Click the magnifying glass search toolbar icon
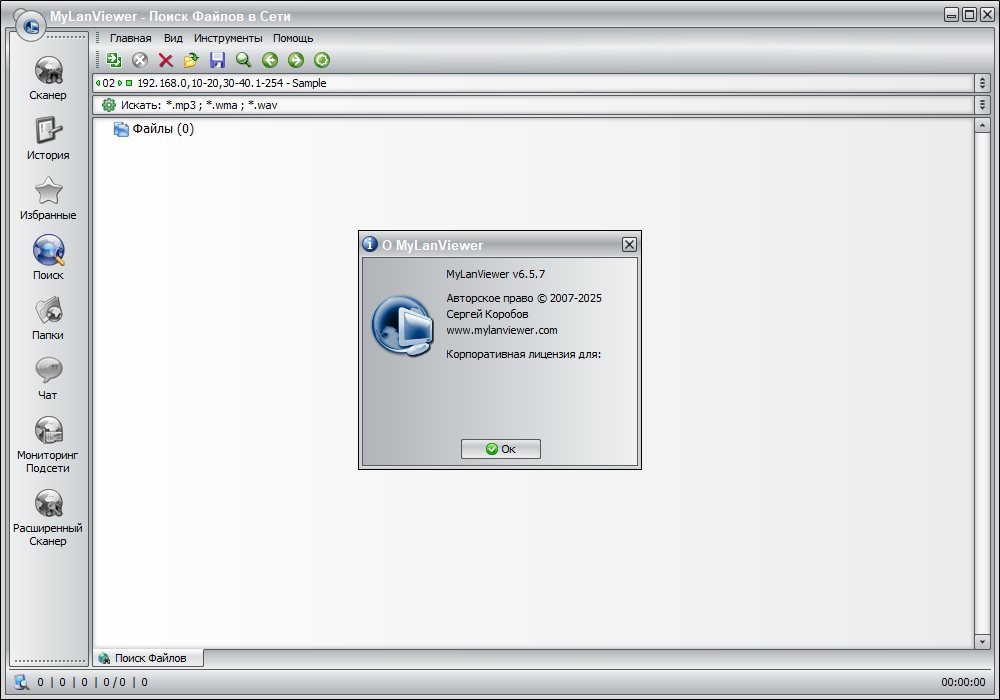The height and width of the screenshot is (700, 1000). click(243, 60)
